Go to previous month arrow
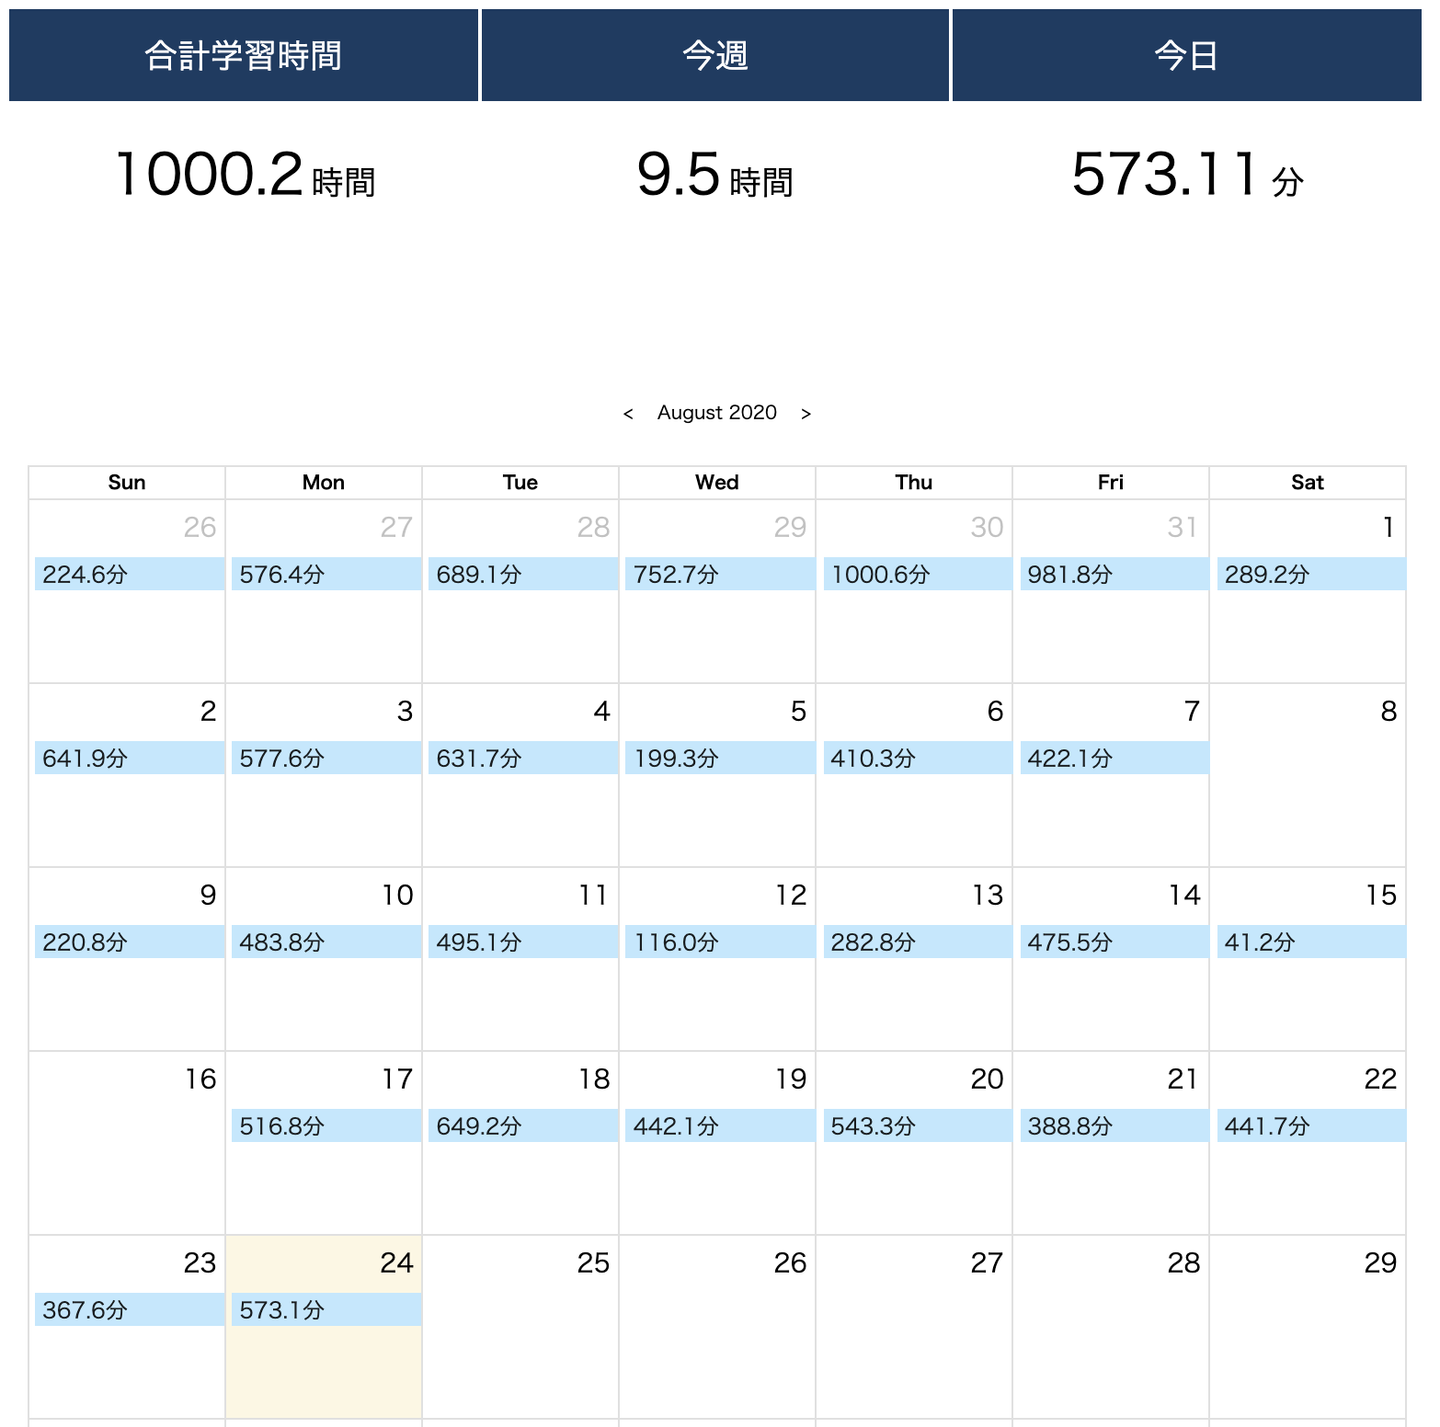Viewport: 1440px width, 1427px height. click(628, 414)
